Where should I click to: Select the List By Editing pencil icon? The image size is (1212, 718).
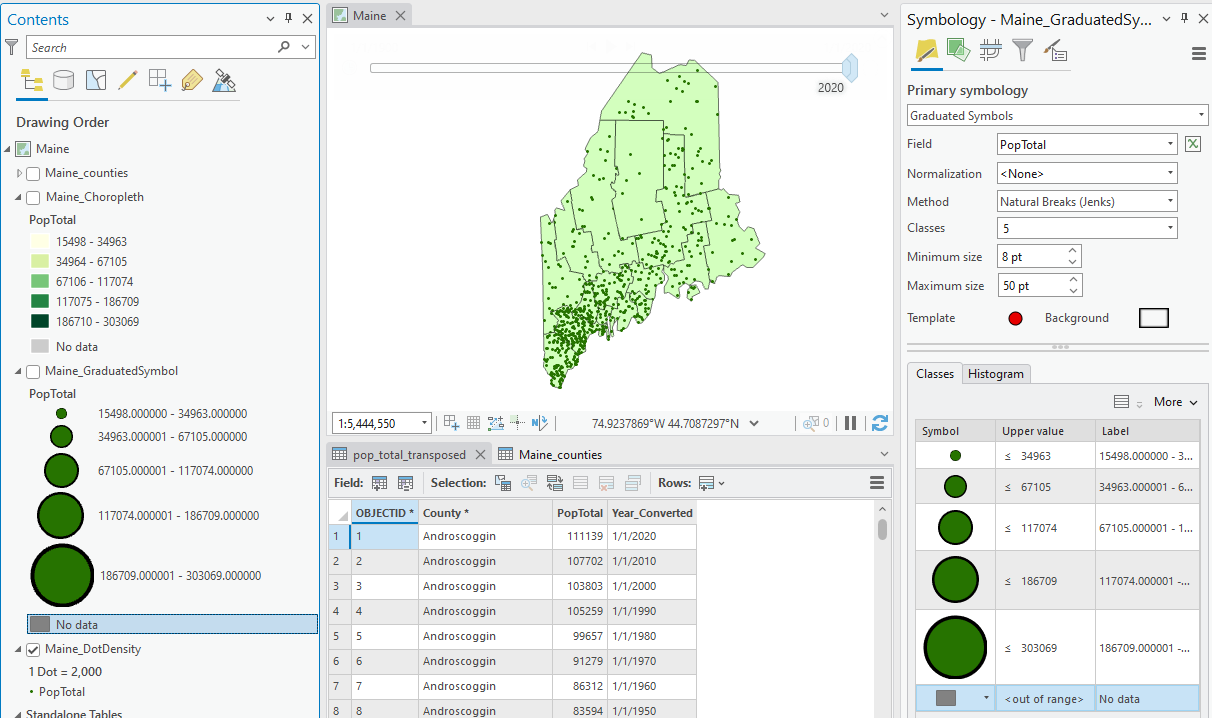click(x=127, y=80)
